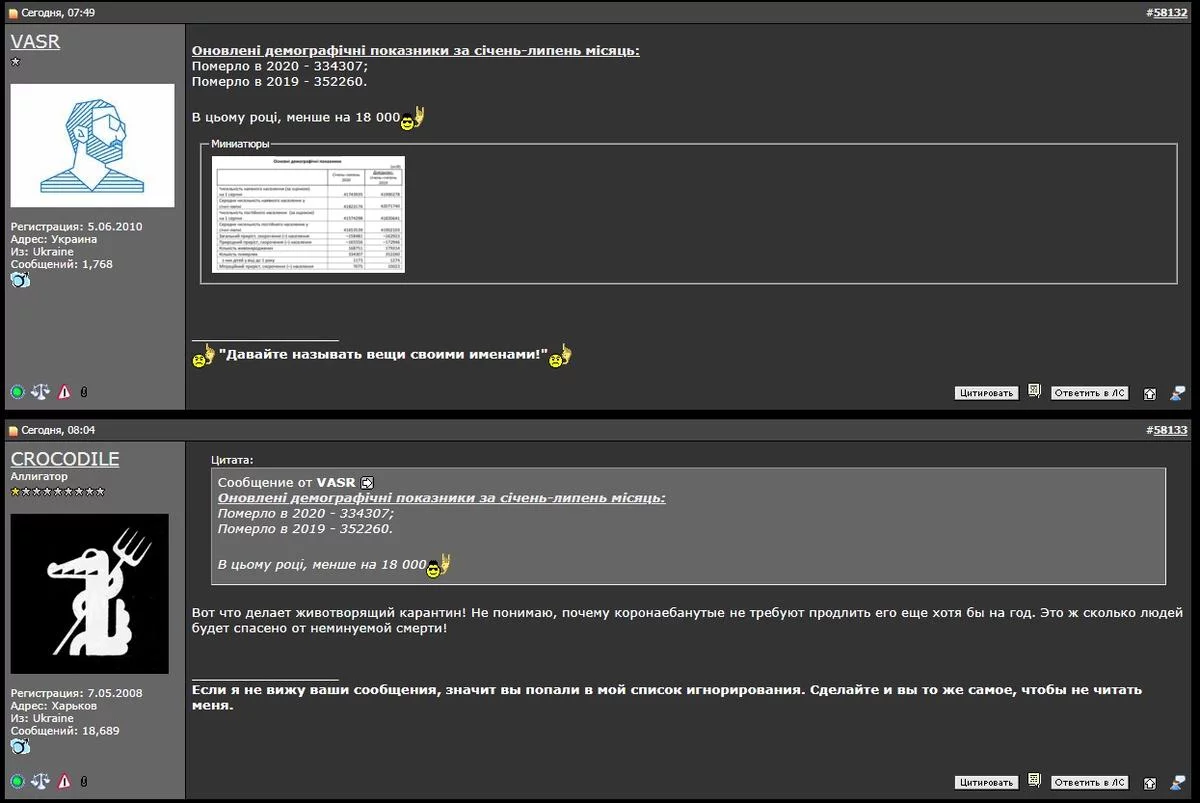The image size is (1200, 803).
Task: Click Ответить в ЛС on VASR's post
Action: tap(1090, 393)
